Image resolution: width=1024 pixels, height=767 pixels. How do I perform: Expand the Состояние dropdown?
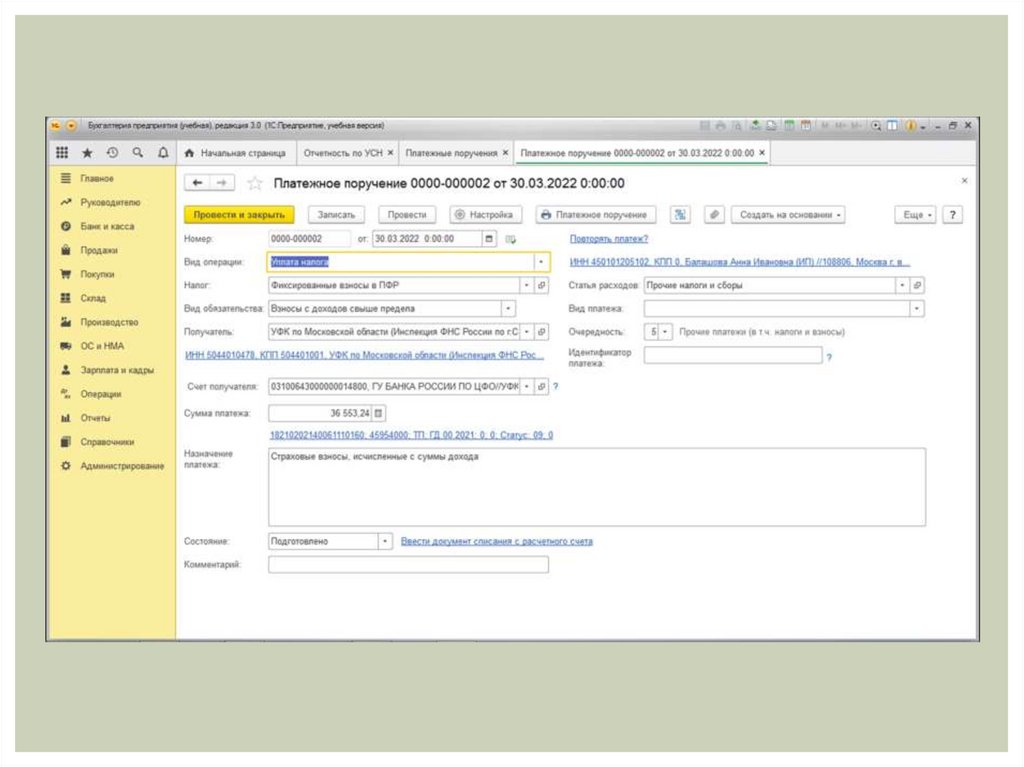[x=385, y=541]
